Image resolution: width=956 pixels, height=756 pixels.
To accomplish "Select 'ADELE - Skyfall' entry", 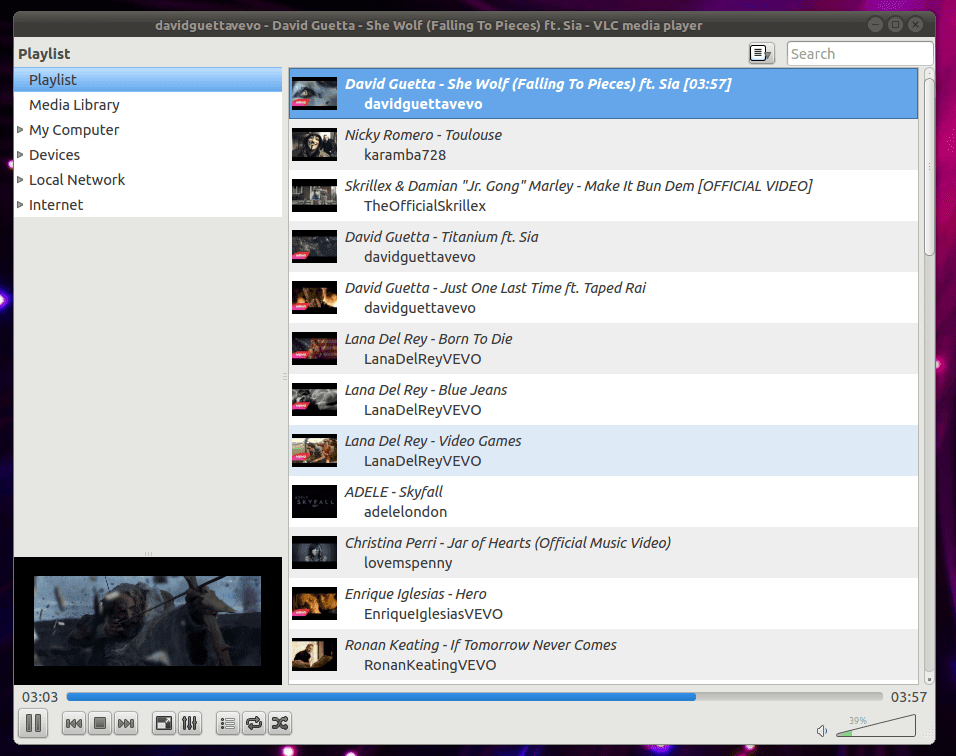I will tap(604, 502).
